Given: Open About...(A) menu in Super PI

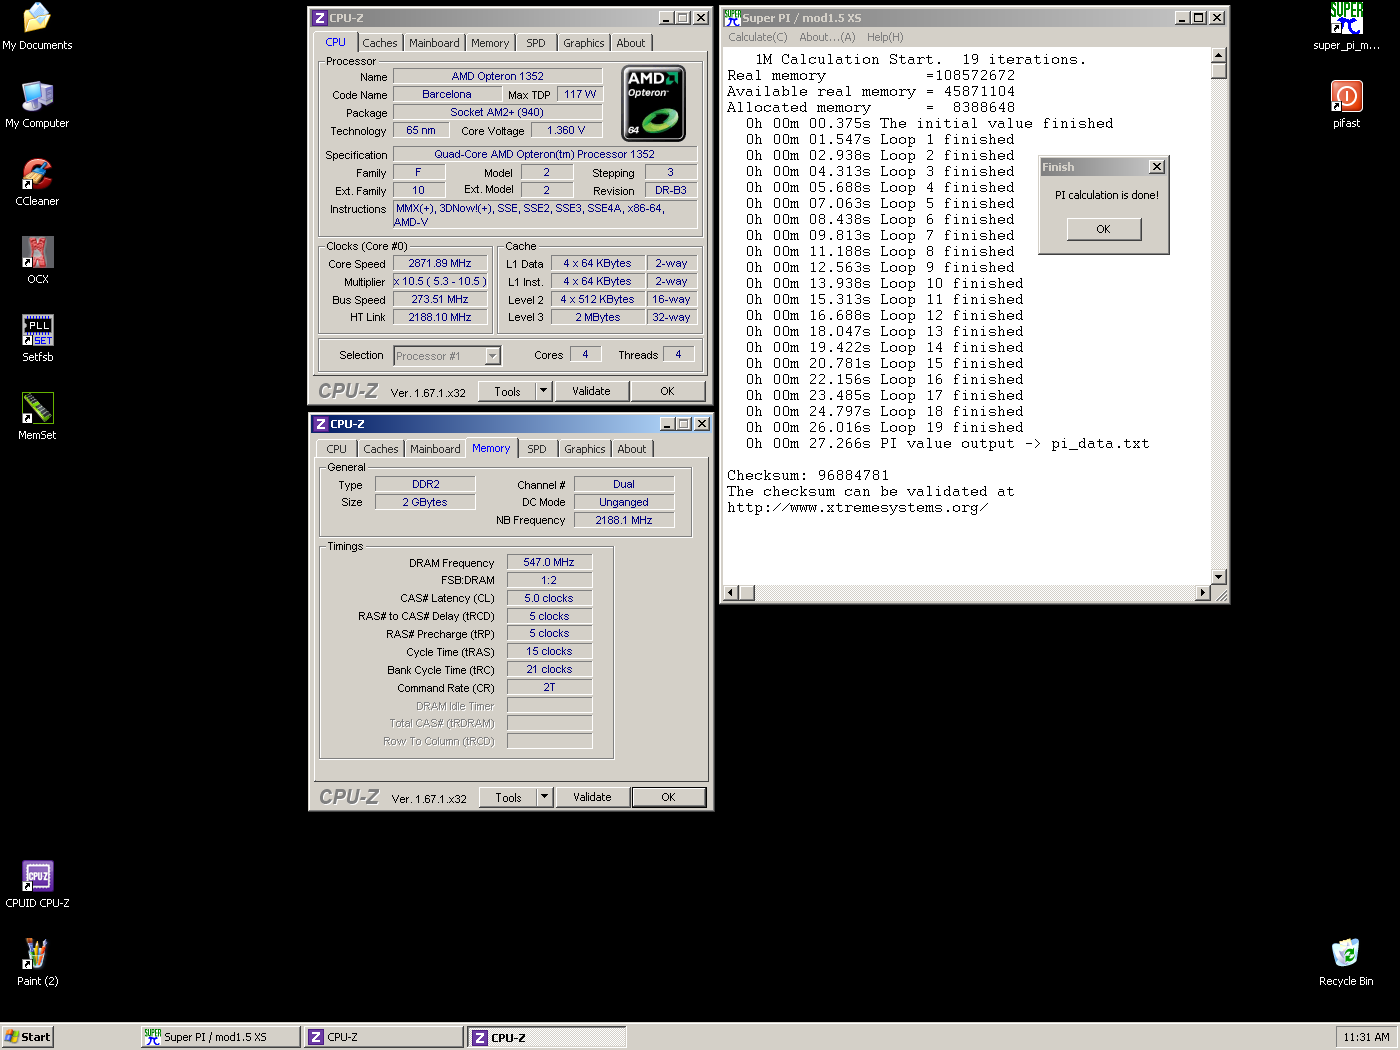Looking at the screenshot, I should (x=827, y=37).
